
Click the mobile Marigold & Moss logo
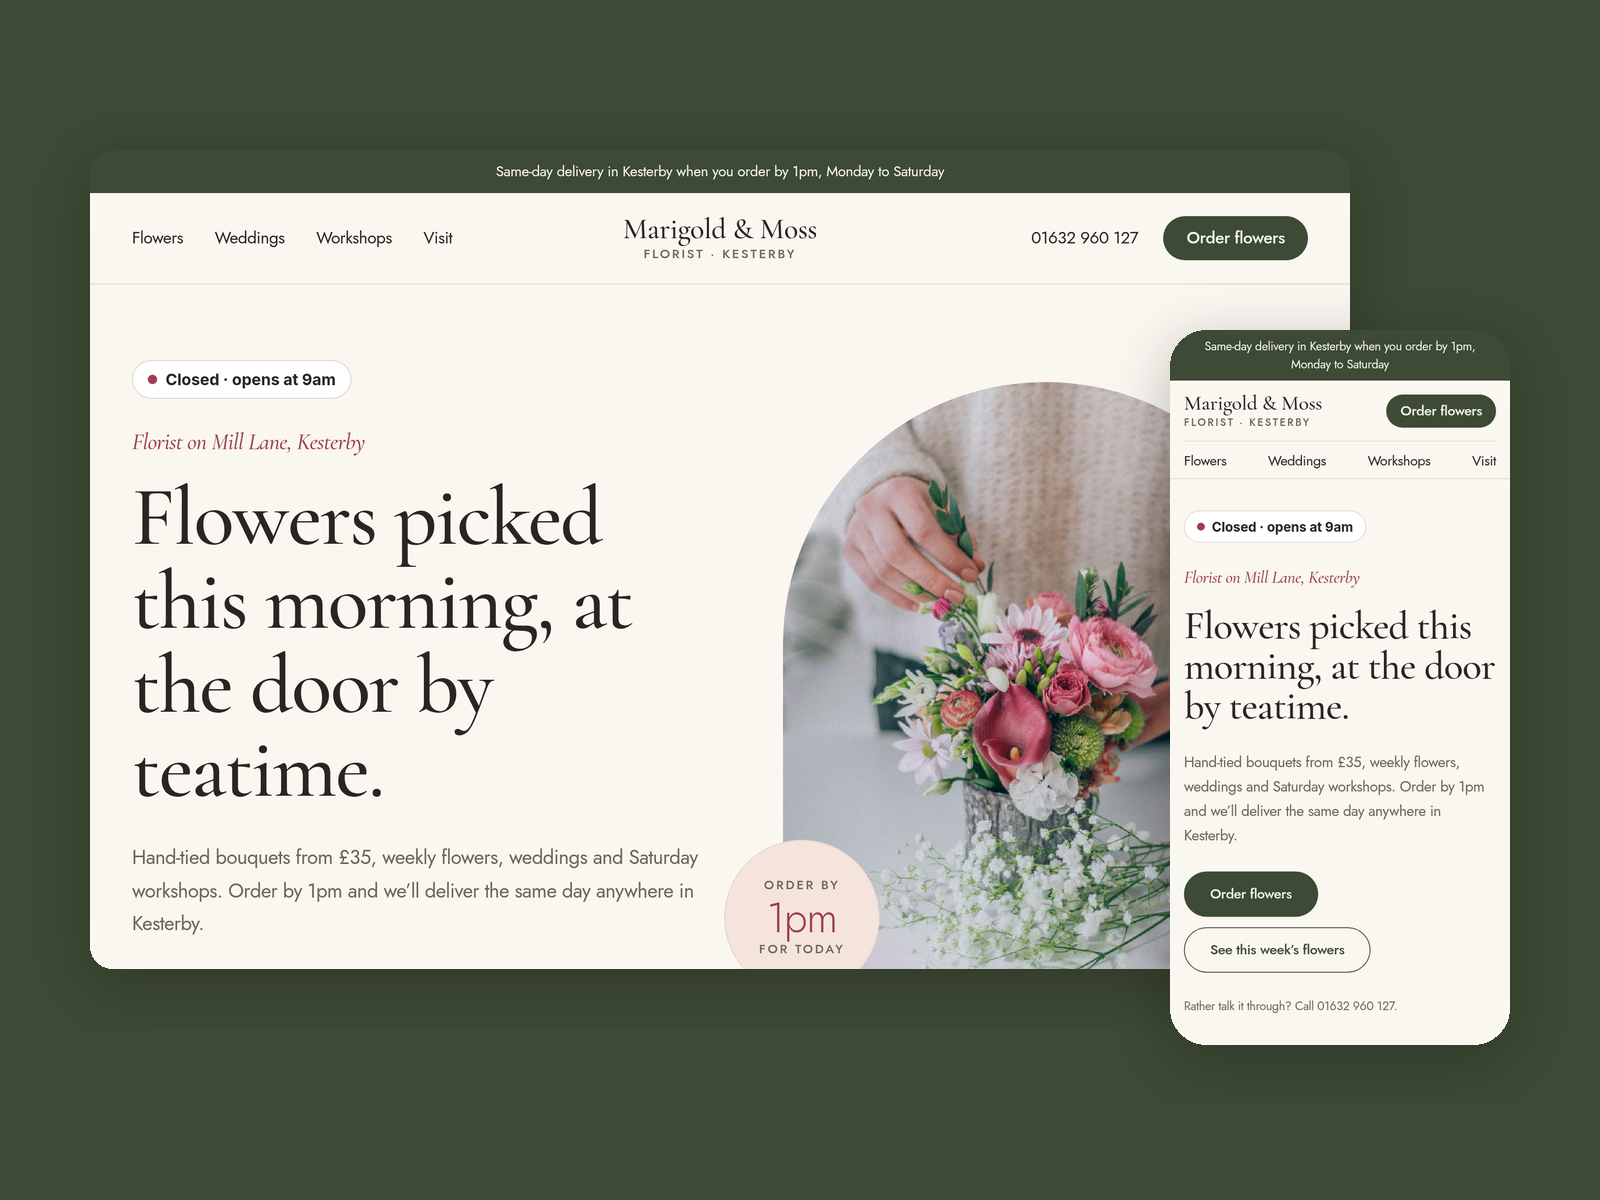pos(1253,410)
